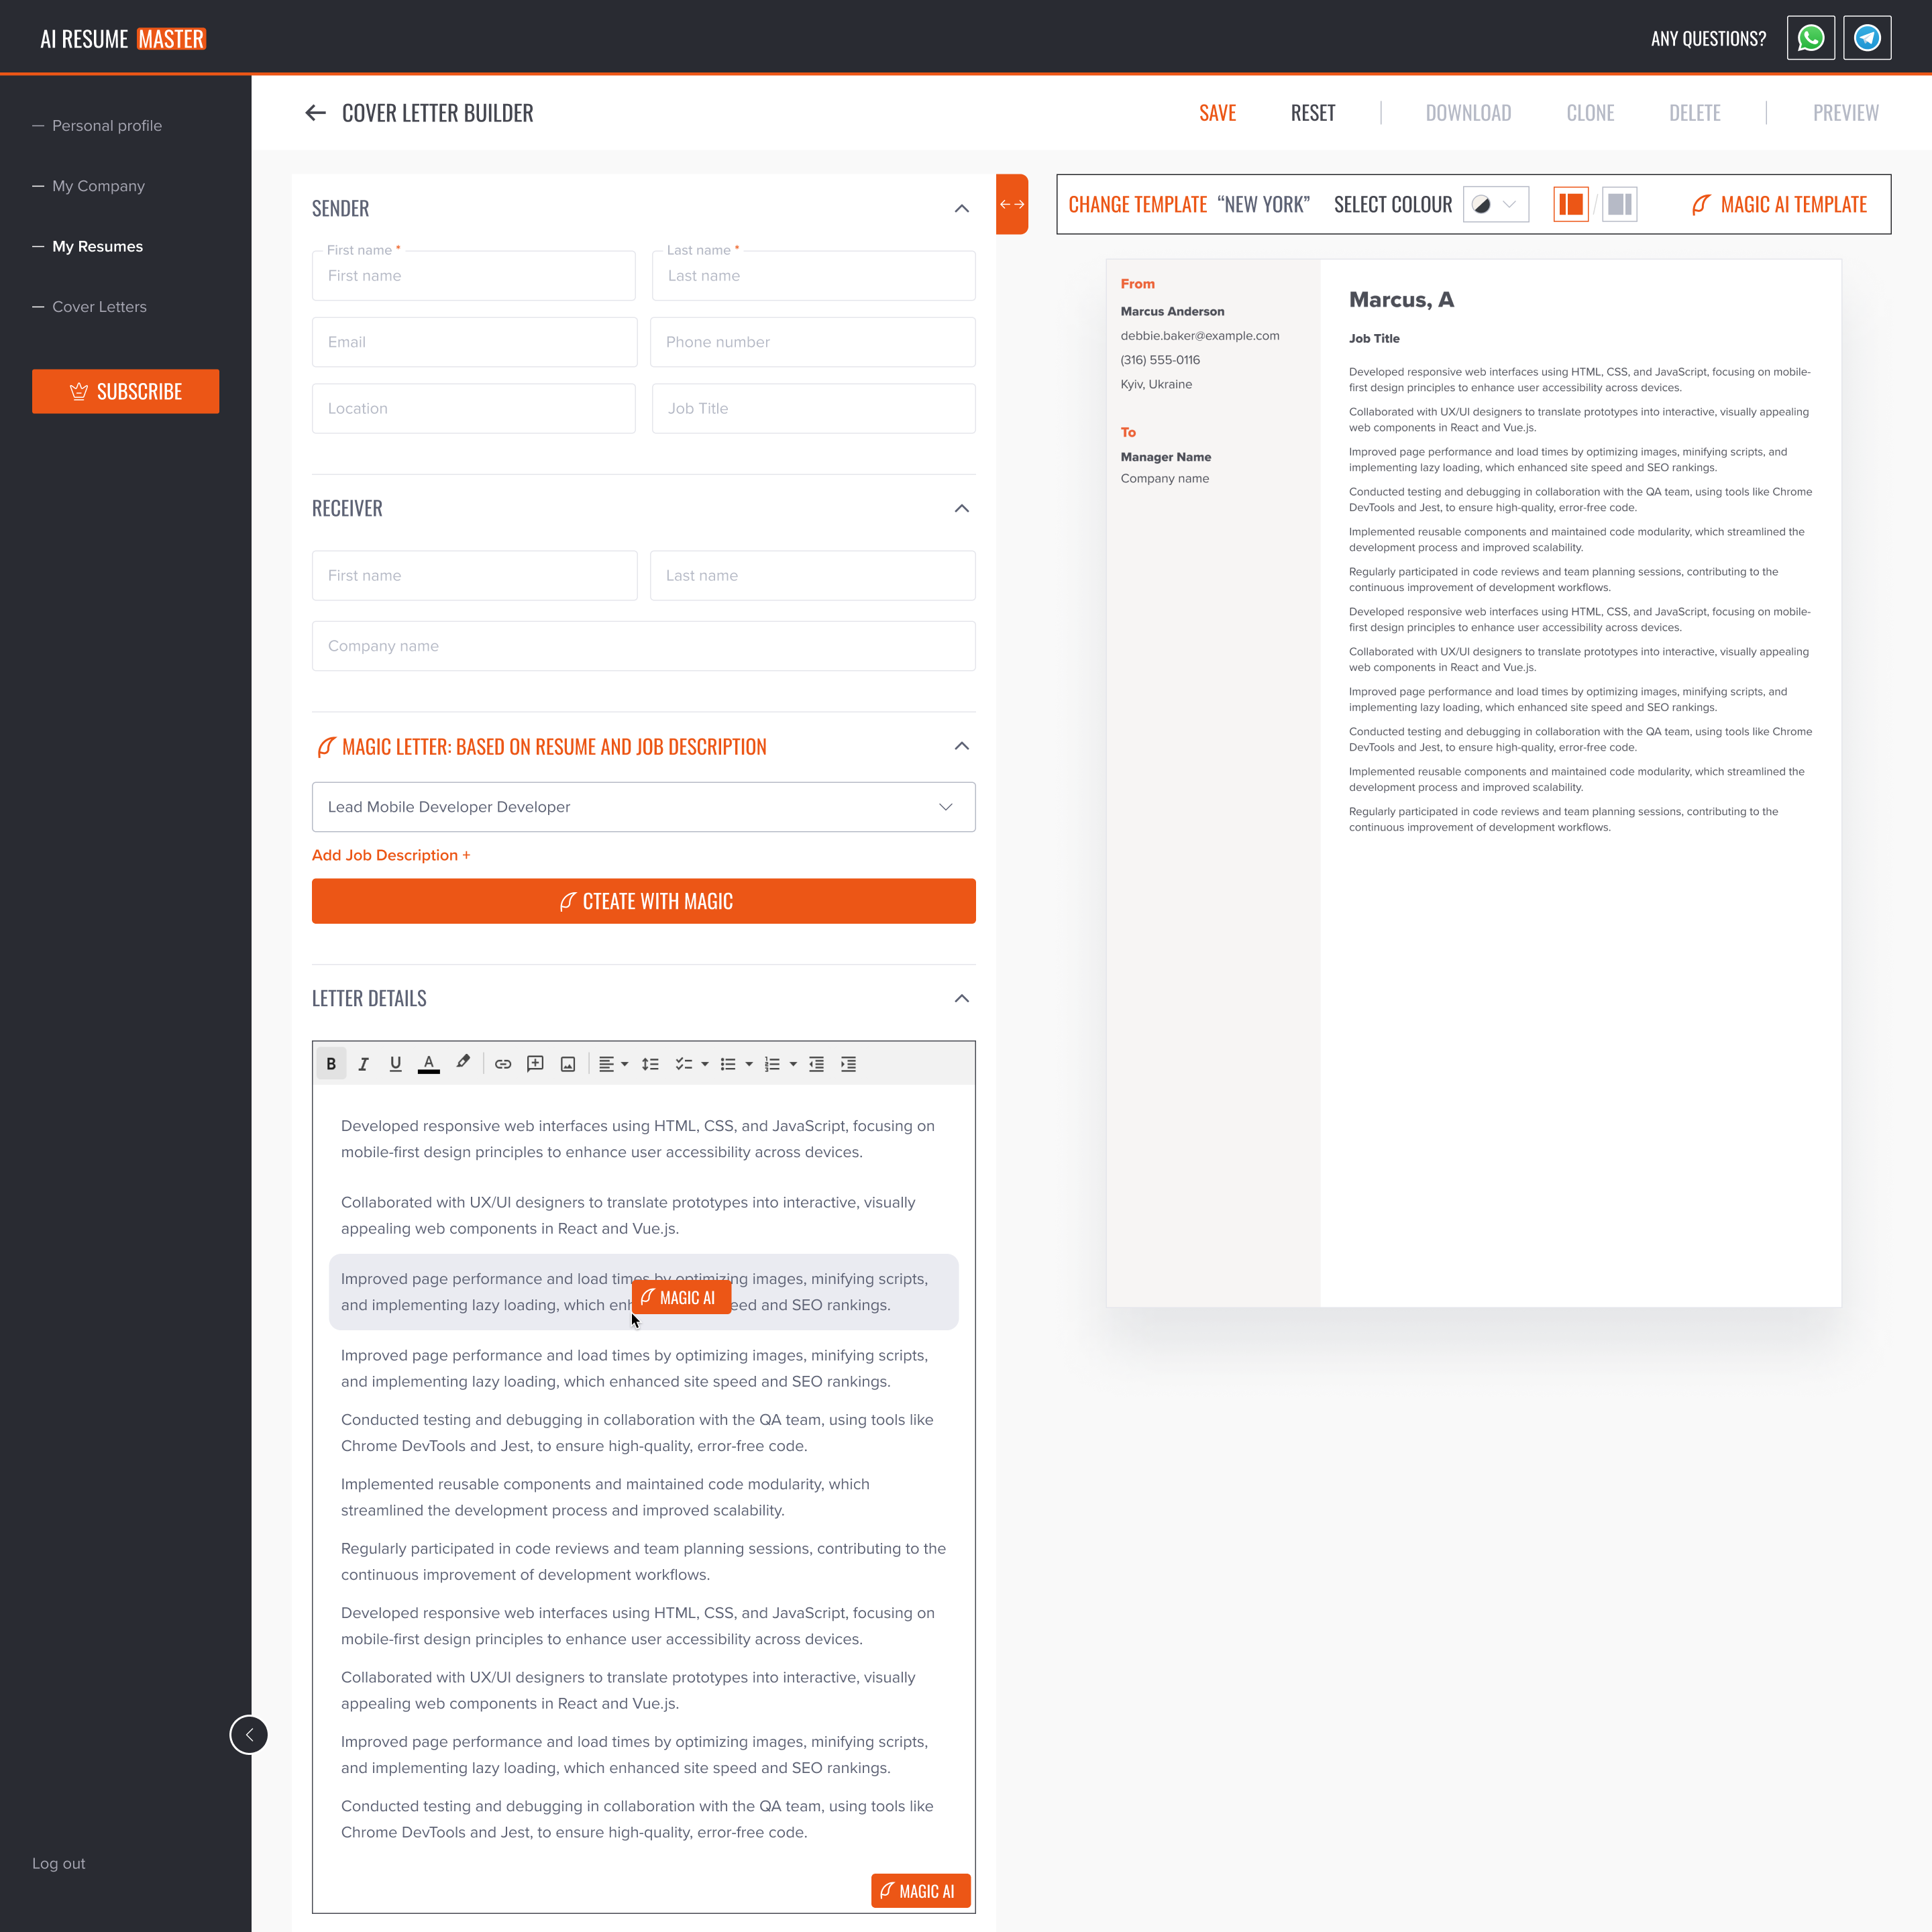
Task: Increase the paragraph indent
Action: (x=848, y=1064)
